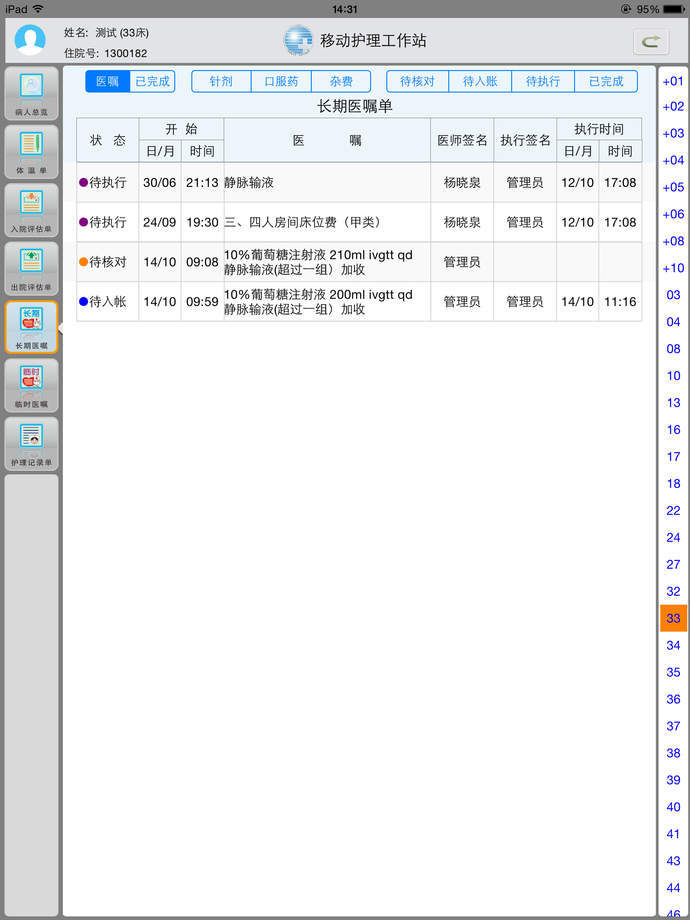Filter orders by 杂费

pyautogui.click(x=341, y=82)
